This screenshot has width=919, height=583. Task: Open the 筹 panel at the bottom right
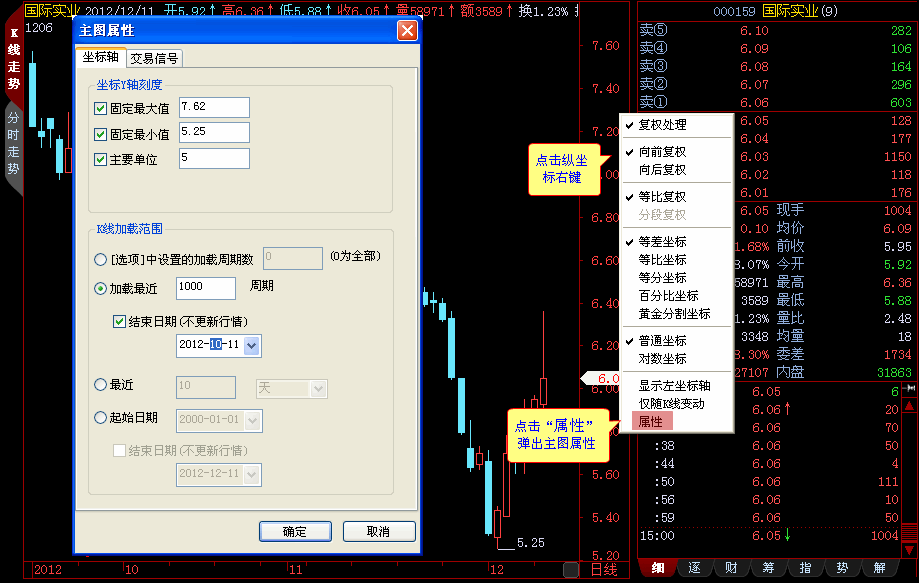click(768, 569)
